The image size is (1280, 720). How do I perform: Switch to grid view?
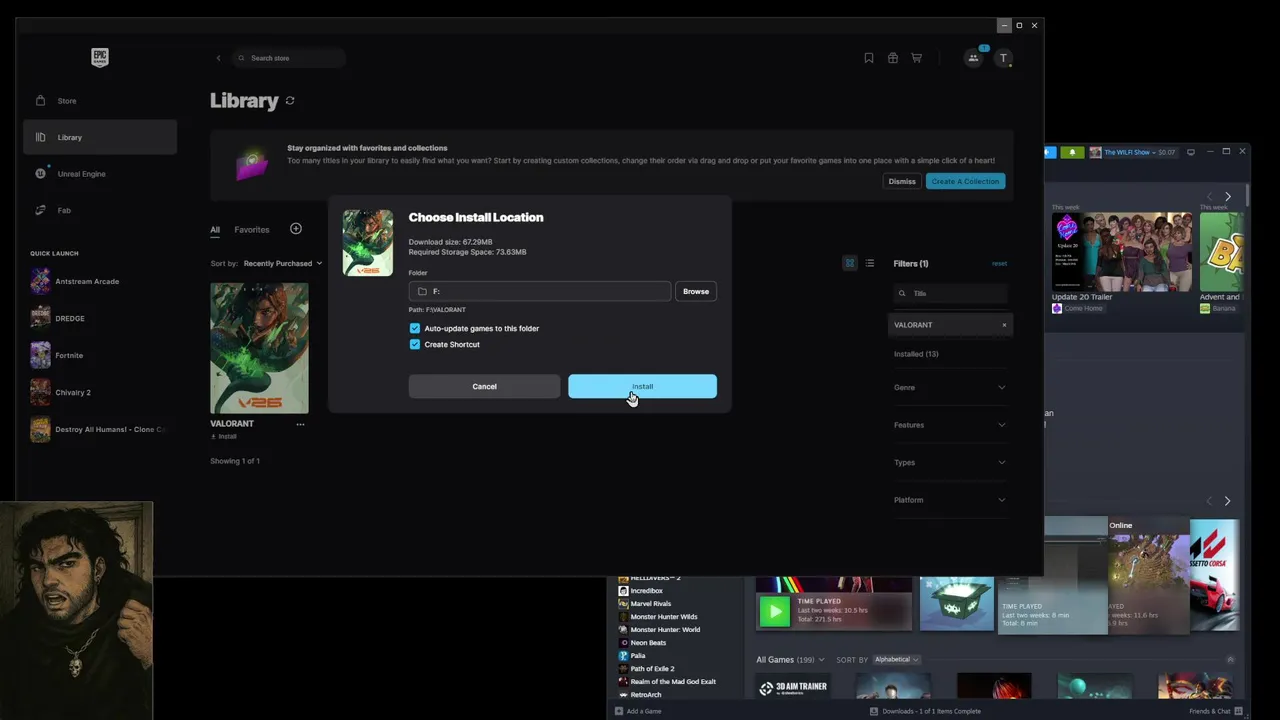coord(850,263)
